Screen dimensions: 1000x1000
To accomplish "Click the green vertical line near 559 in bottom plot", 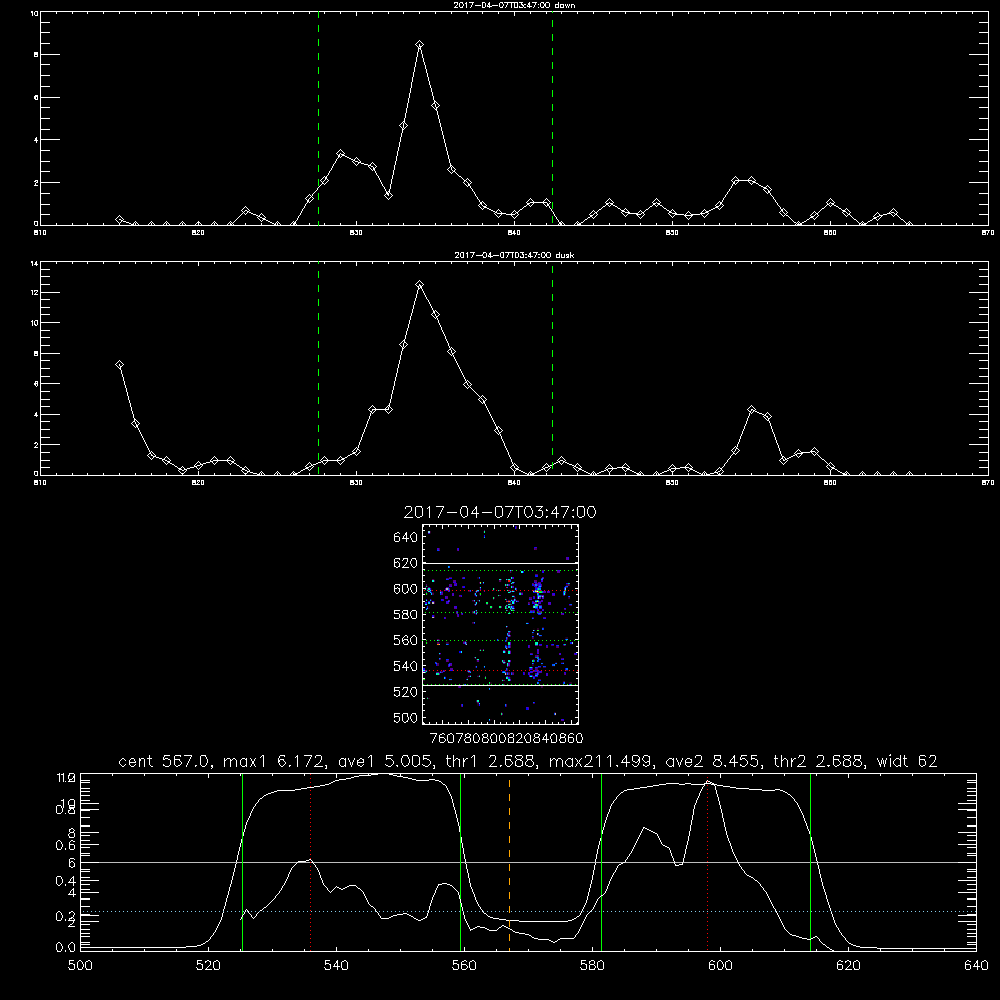I will pyautogui.click(x=460, y=861).
